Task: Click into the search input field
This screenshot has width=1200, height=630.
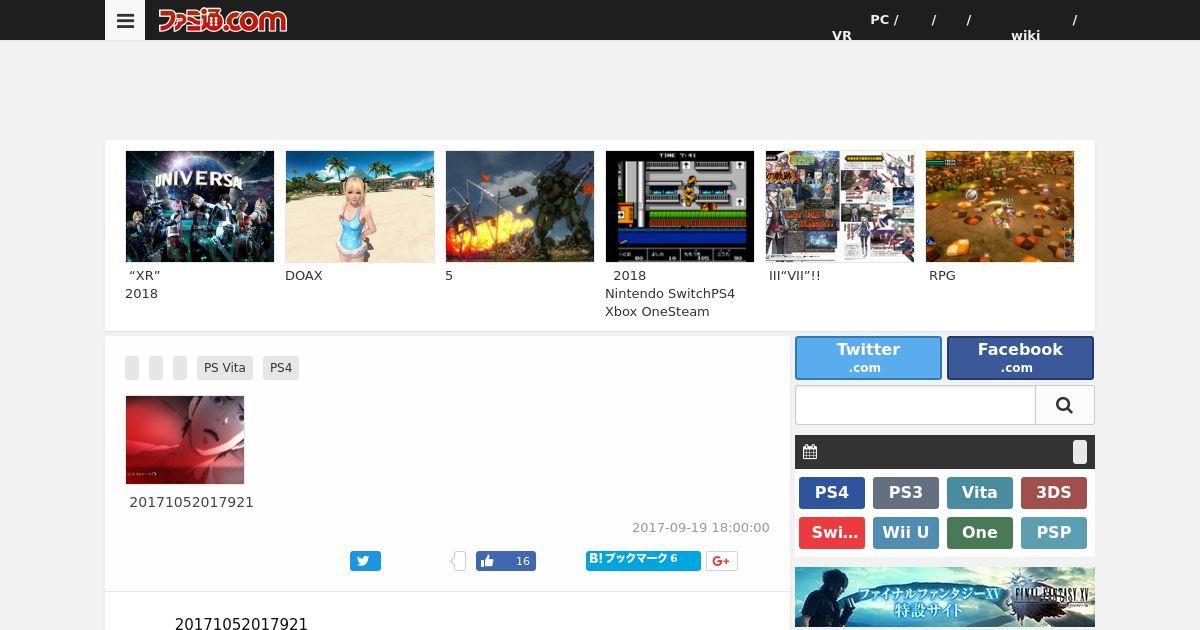Action: [915, 405]
